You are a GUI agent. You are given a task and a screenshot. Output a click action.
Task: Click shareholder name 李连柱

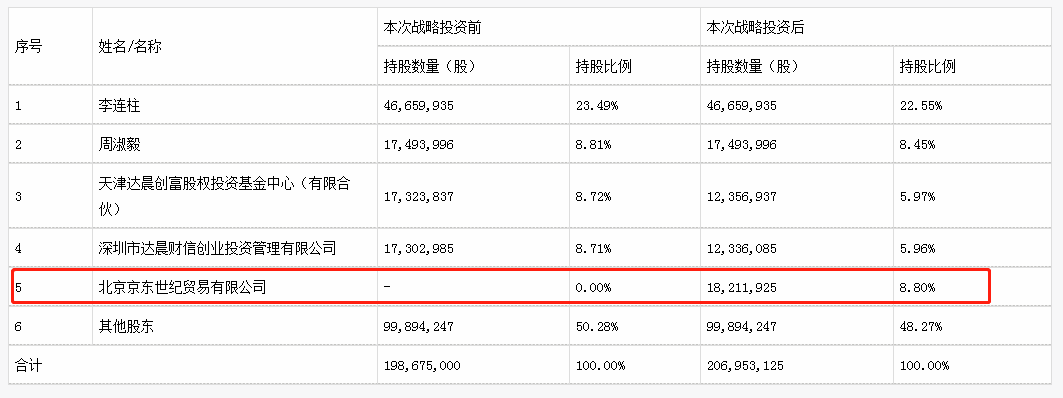tap(119, 106)
